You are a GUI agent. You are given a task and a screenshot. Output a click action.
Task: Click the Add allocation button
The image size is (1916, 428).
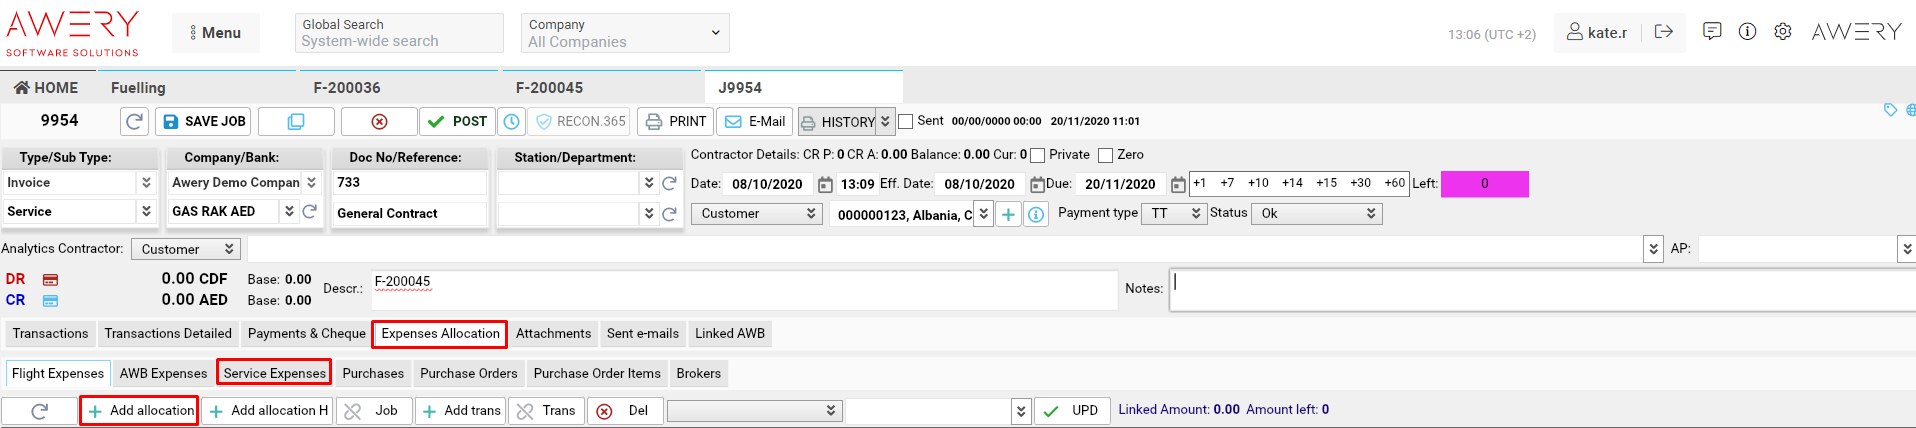tap(140, 410)
